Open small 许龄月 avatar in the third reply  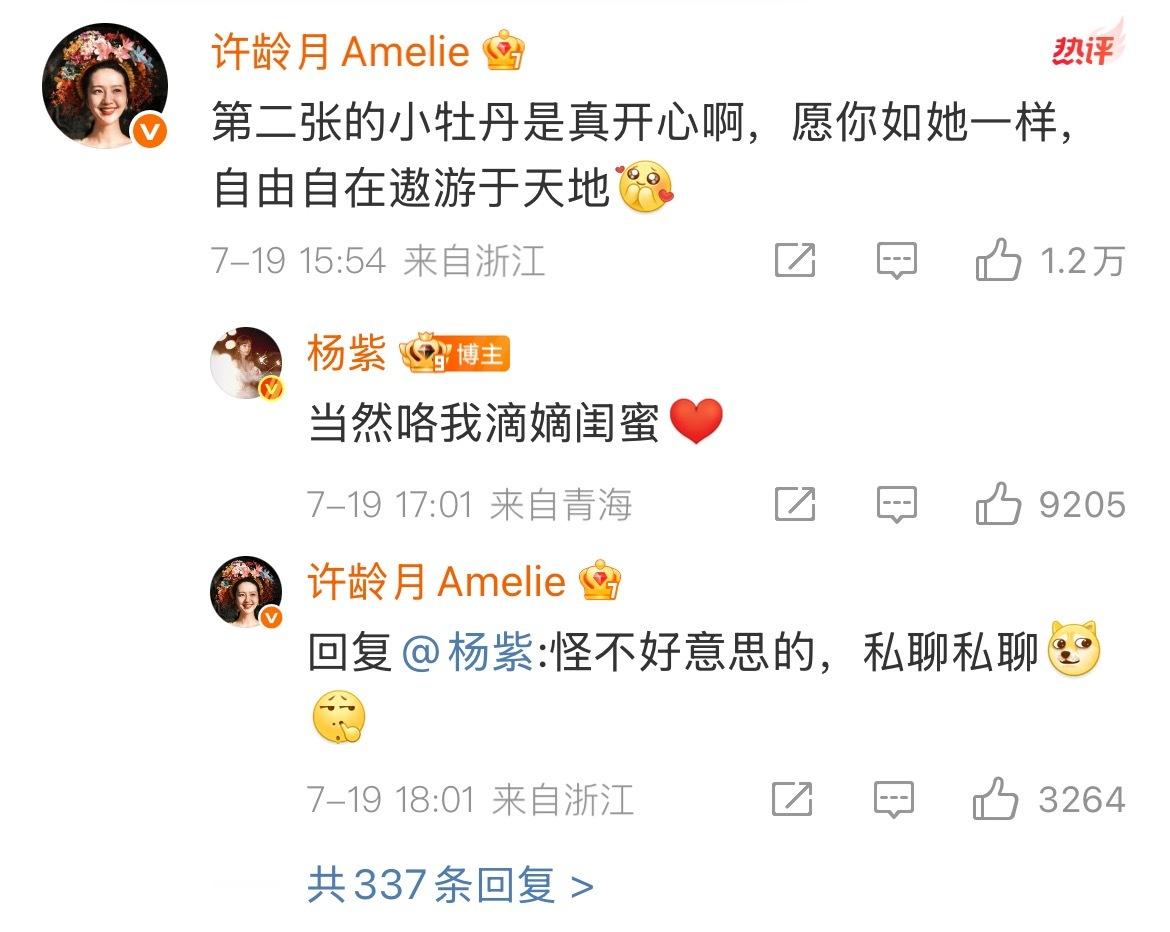coord(246,592)
